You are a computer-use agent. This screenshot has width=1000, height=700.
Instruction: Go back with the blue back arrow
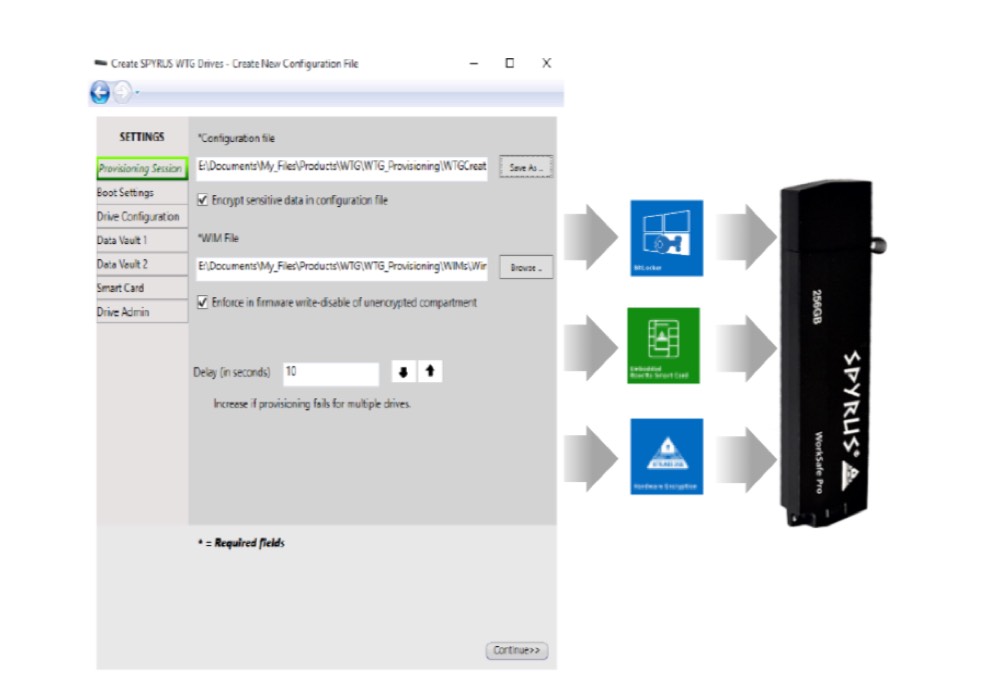pos(100,92)
